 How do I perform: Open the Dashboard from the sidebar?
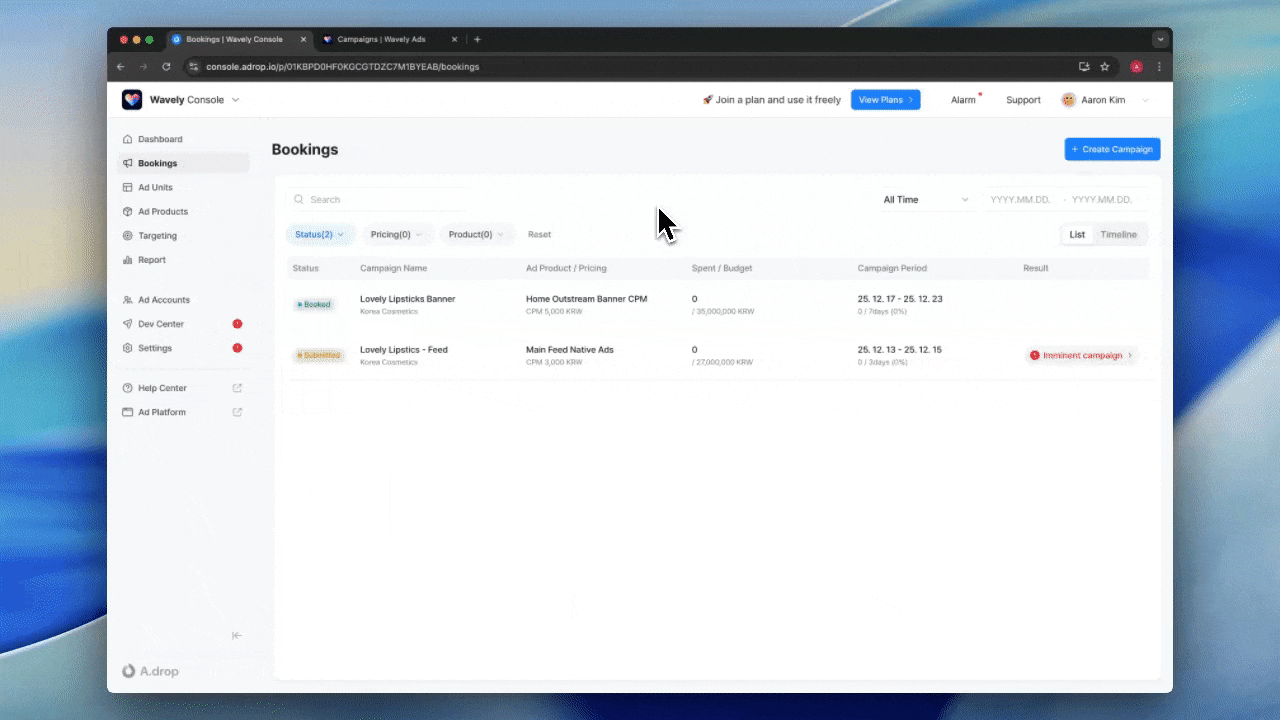coord(129,139)
